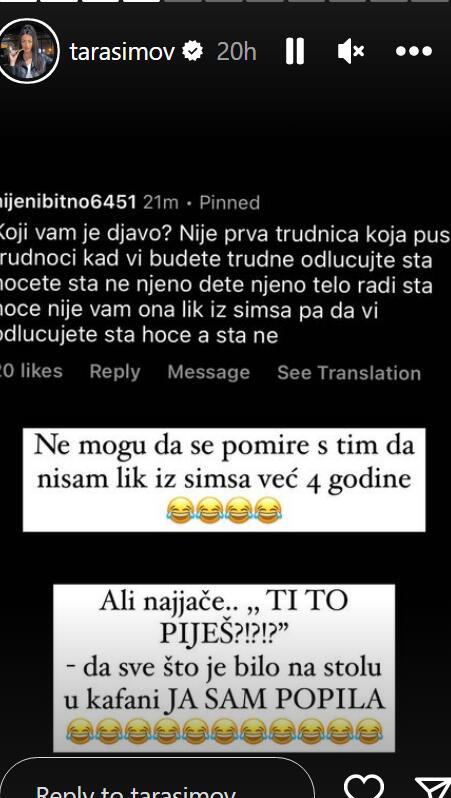Viewport: 451px width, 798px height.
Task: Open the 20 likes count
Action: pos(31,372)
